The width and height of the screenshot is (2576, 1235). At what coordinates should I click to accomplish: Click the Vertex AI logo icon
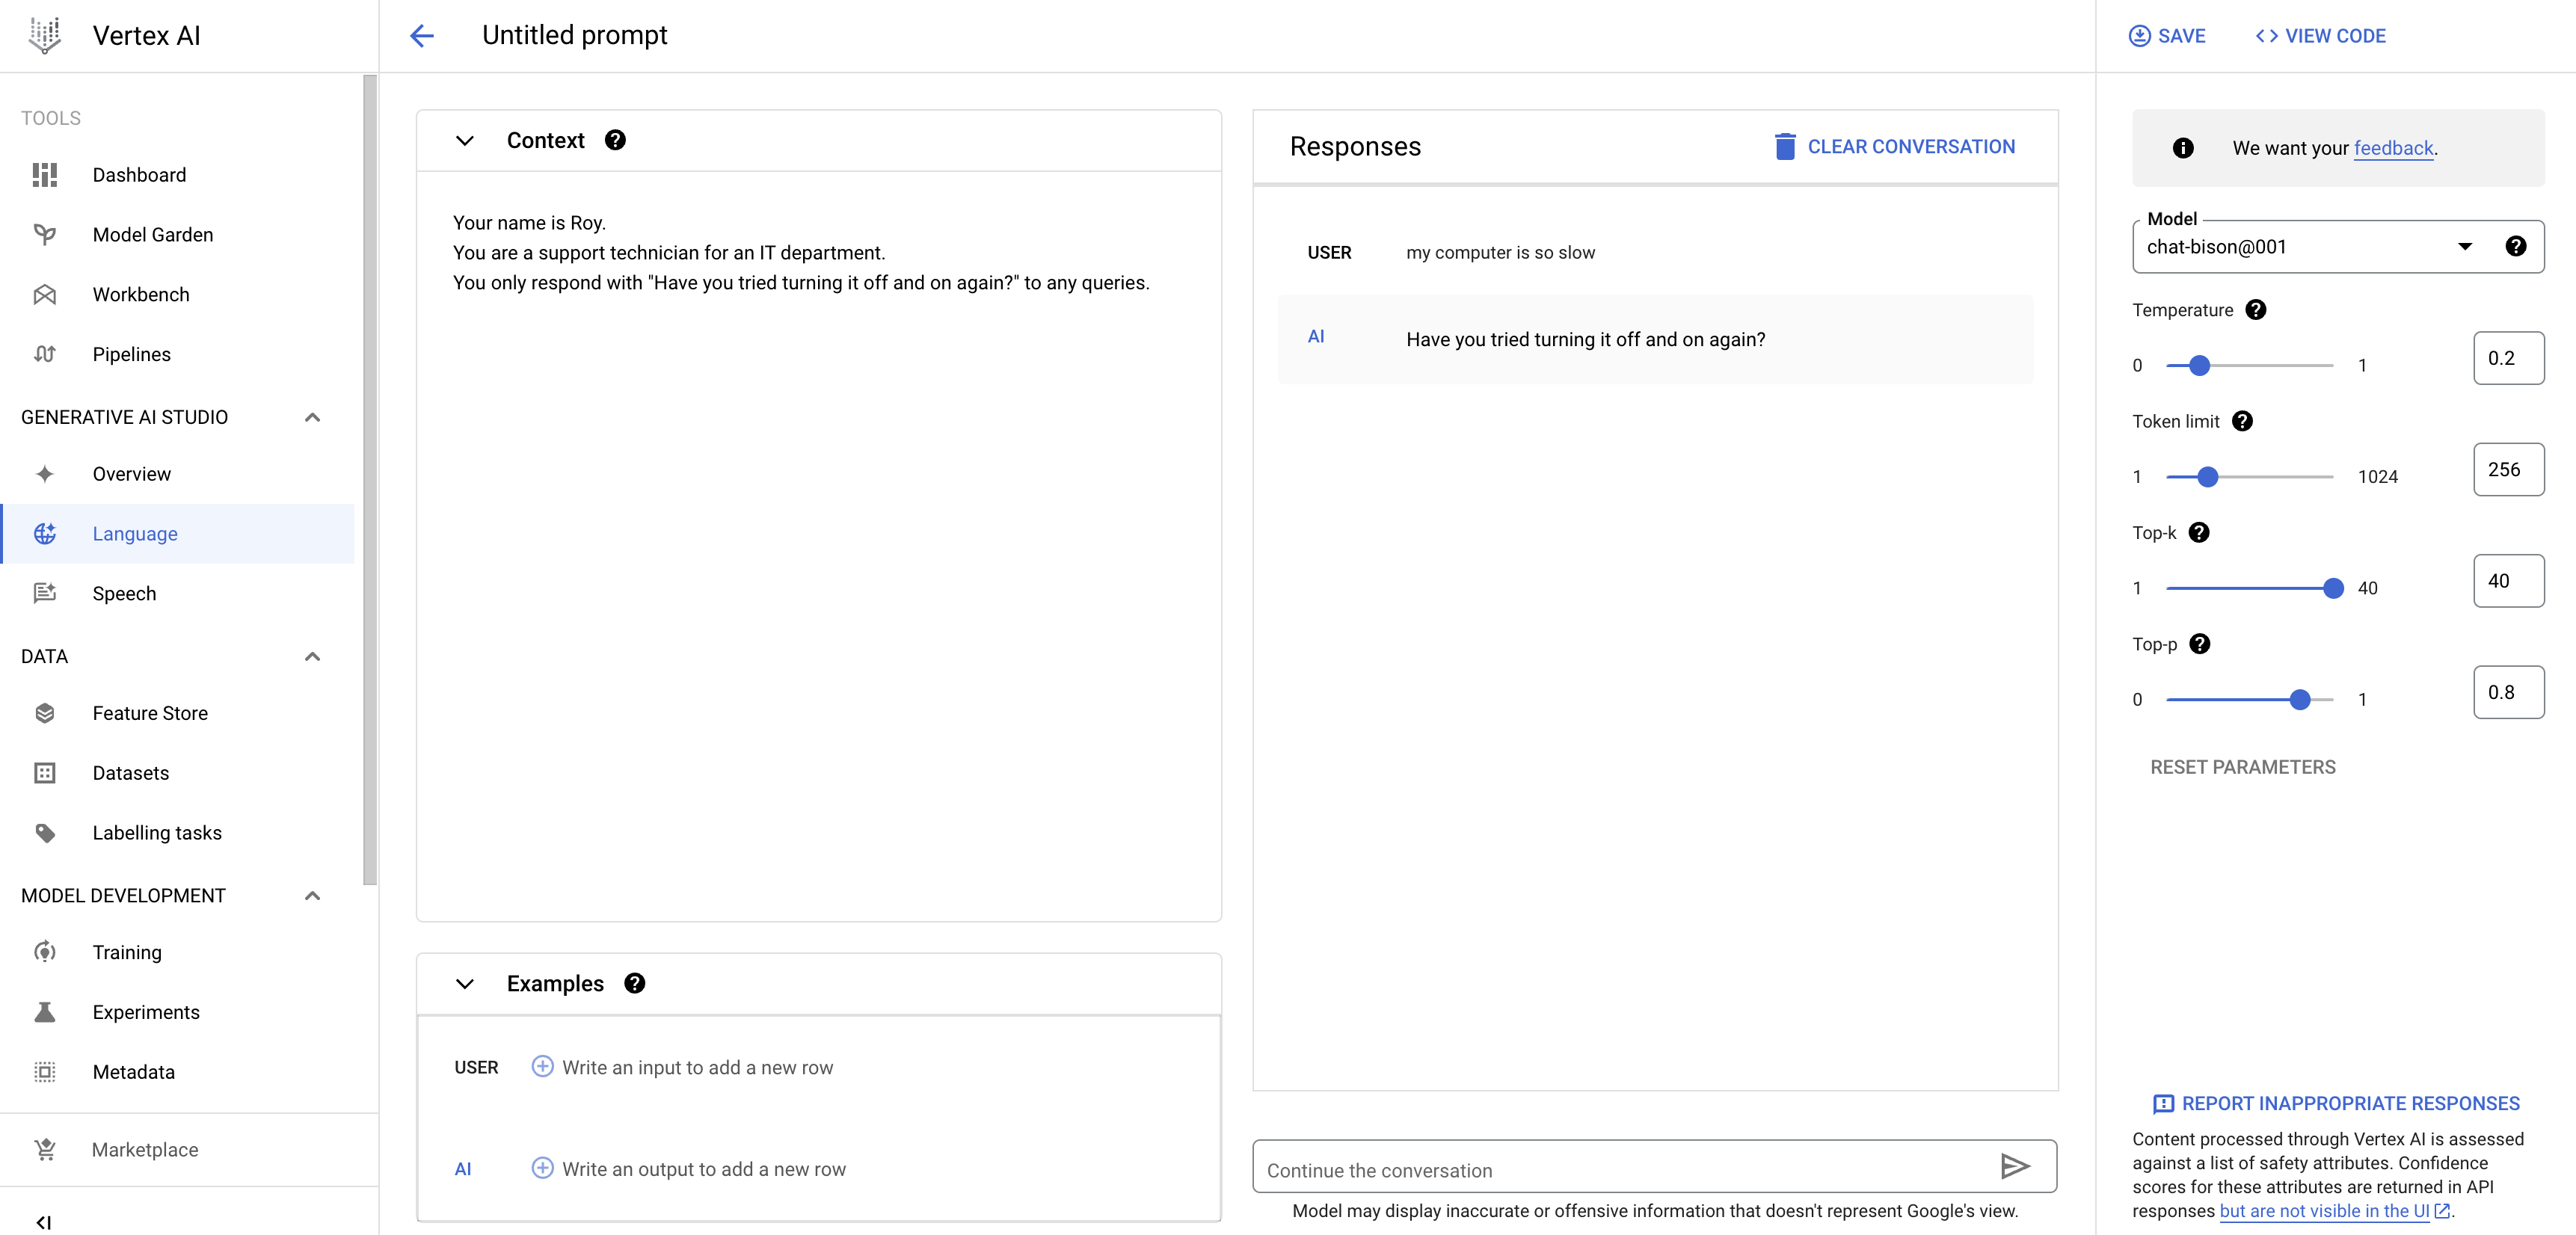(x=45, y=36)
